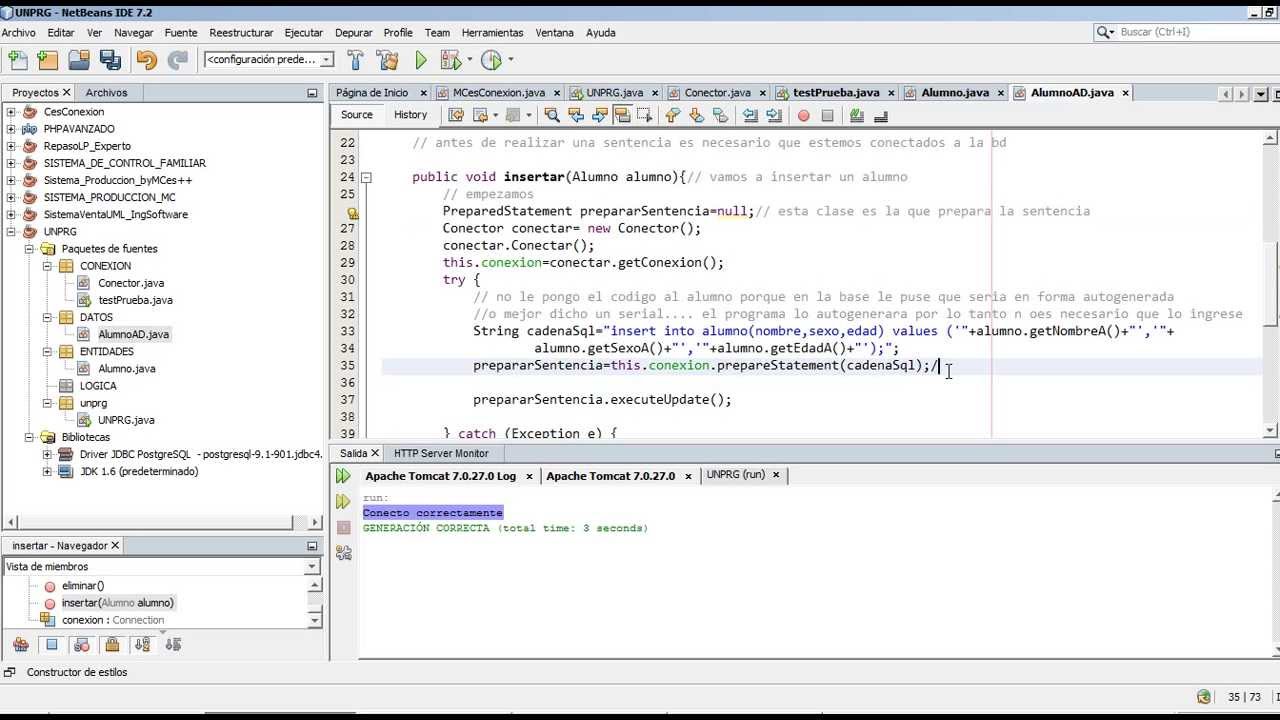Viewport: 1280px width, 720px height.
Task: Open the project configuration dropdown
Action: 269,60
